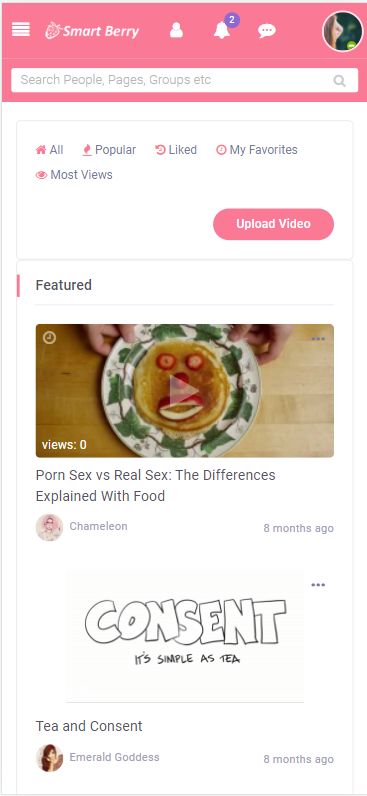The height and width of the screenshot is (796, 367).
Task: Click the Upload Video button
Action: [x=274, y=224]
